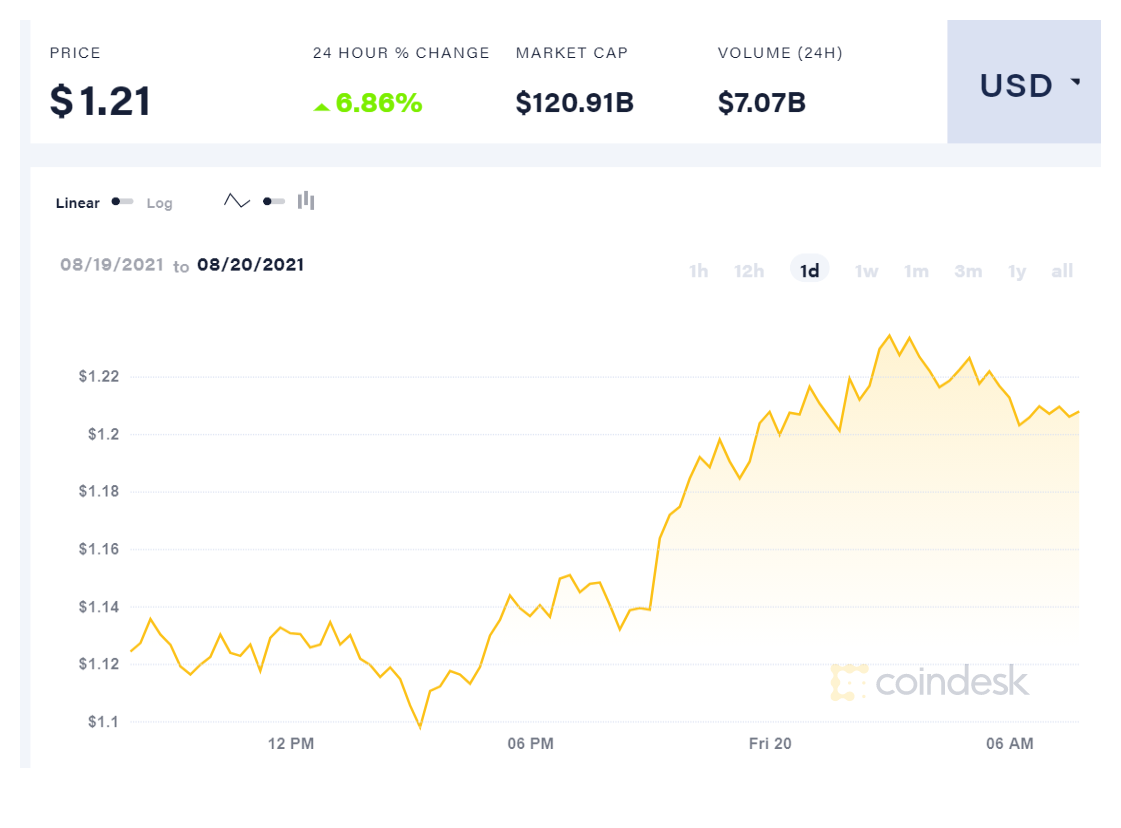
Task: Click the green 24-hour change arrow
Action: tap(321, 105)
